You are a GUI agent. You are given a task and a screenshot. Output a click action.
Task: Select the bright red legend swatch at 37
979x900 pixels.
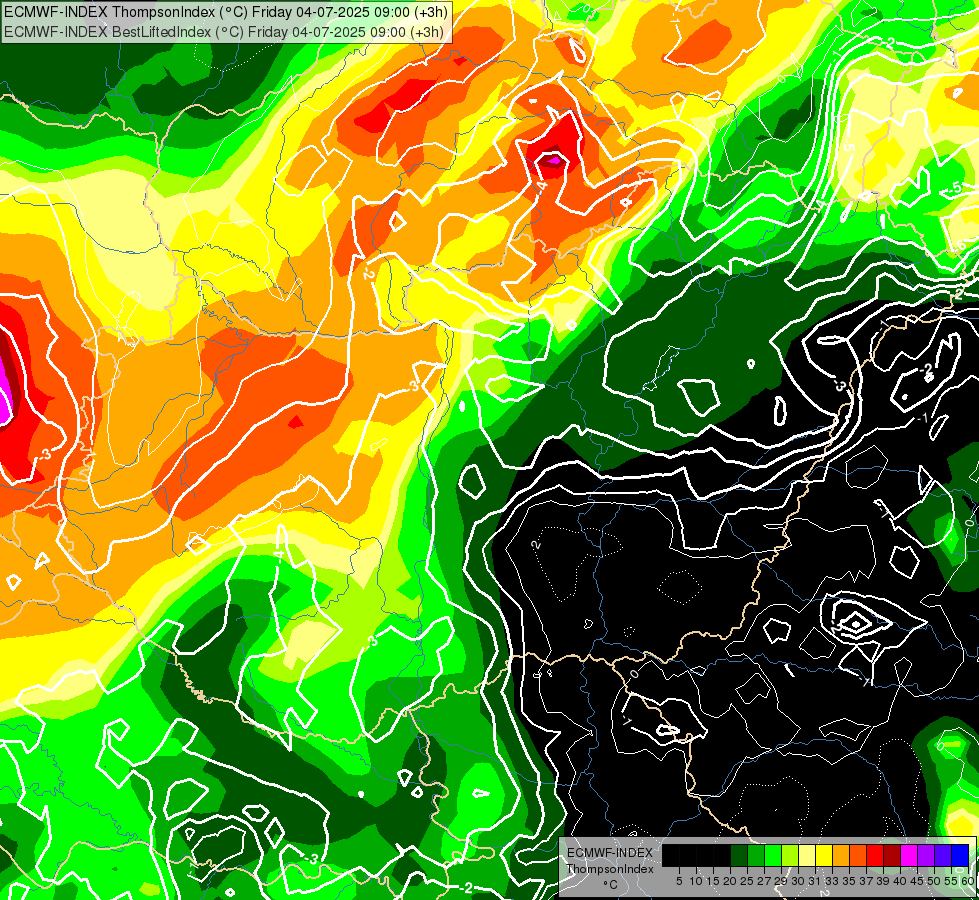(875, 855)
